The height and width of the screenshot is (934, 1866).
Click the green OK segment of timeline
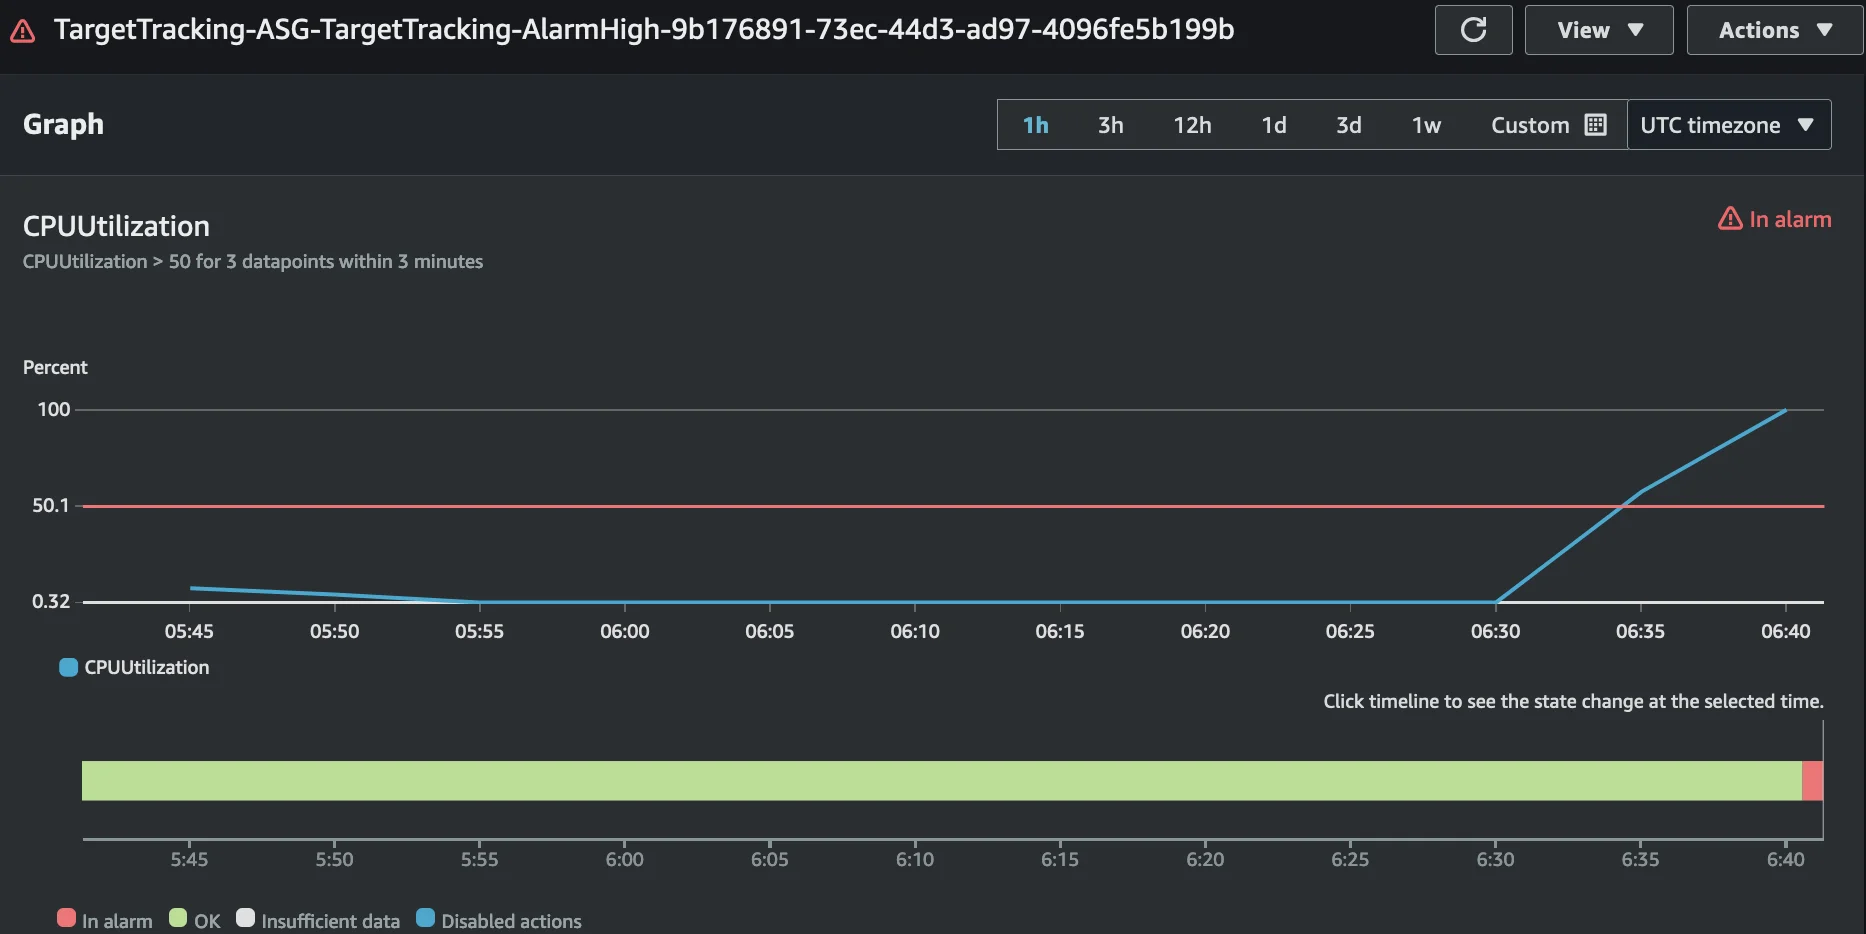pyautogui.click(x=941, y=780)
